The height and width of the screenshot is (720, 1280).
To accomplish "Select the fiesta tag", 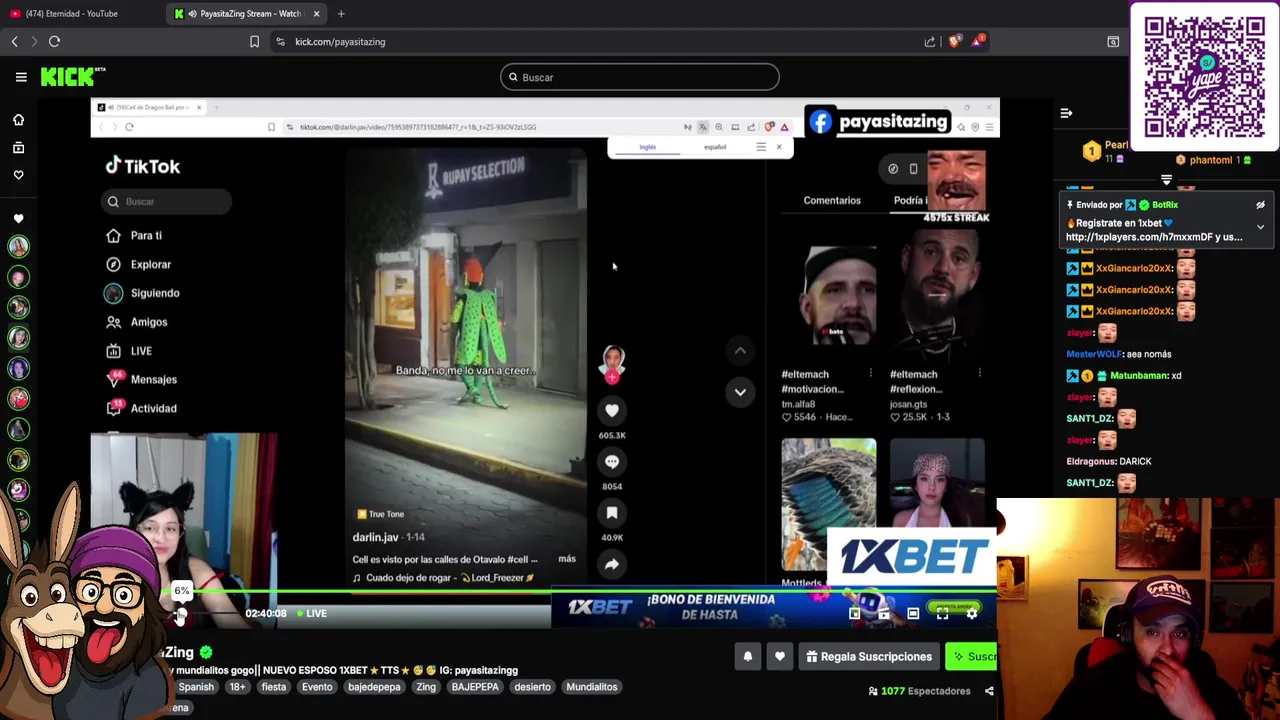I will click(273, 687).
